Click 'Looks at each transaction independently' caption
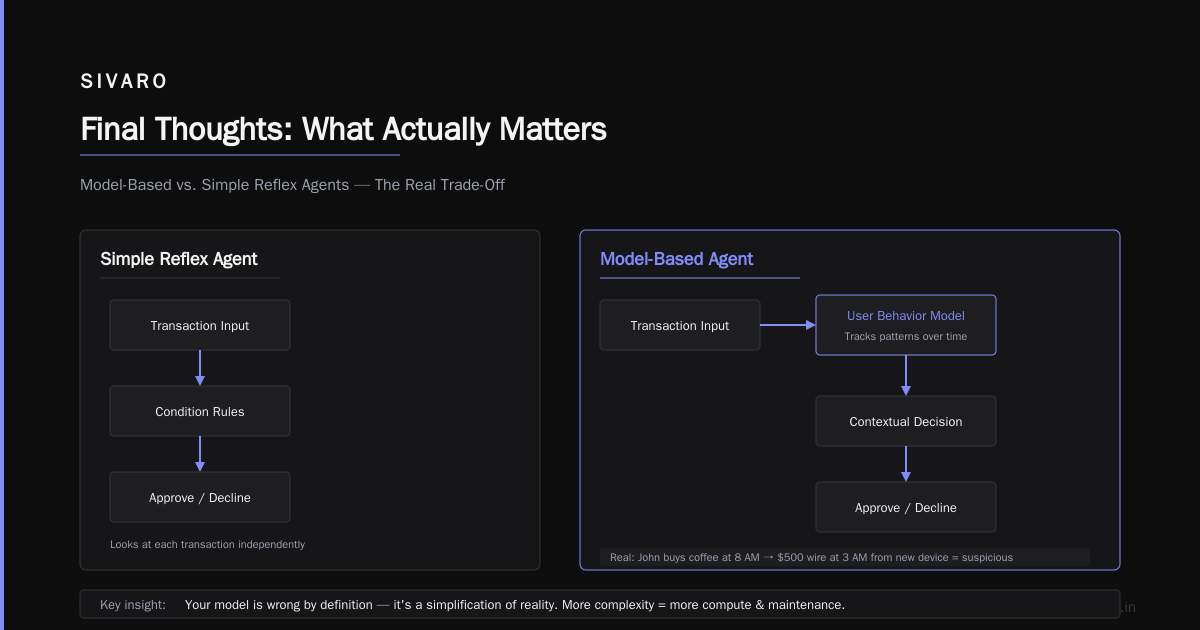 point(207,544)
